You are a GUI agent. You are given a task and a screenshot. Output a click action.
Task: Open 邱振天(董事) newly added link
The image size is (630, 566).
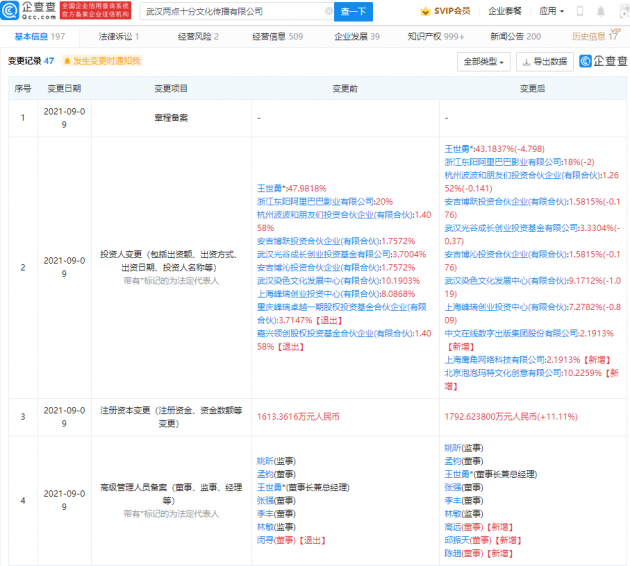pyautogui.click(x=468, y=540)
